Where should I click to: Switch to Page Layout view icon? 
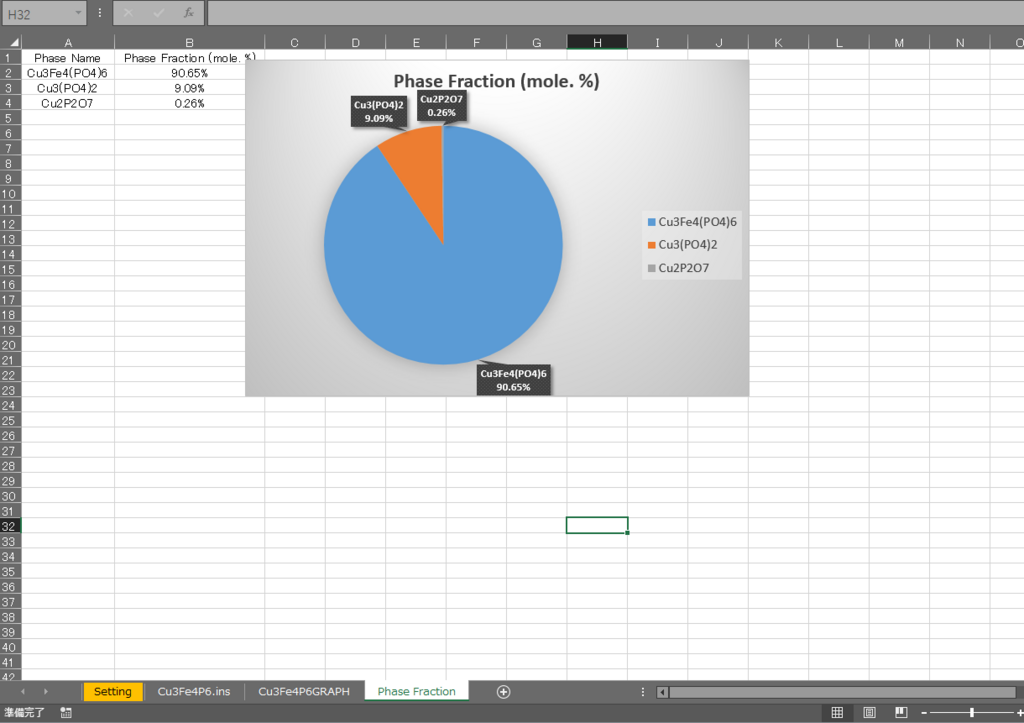point(869,713)
